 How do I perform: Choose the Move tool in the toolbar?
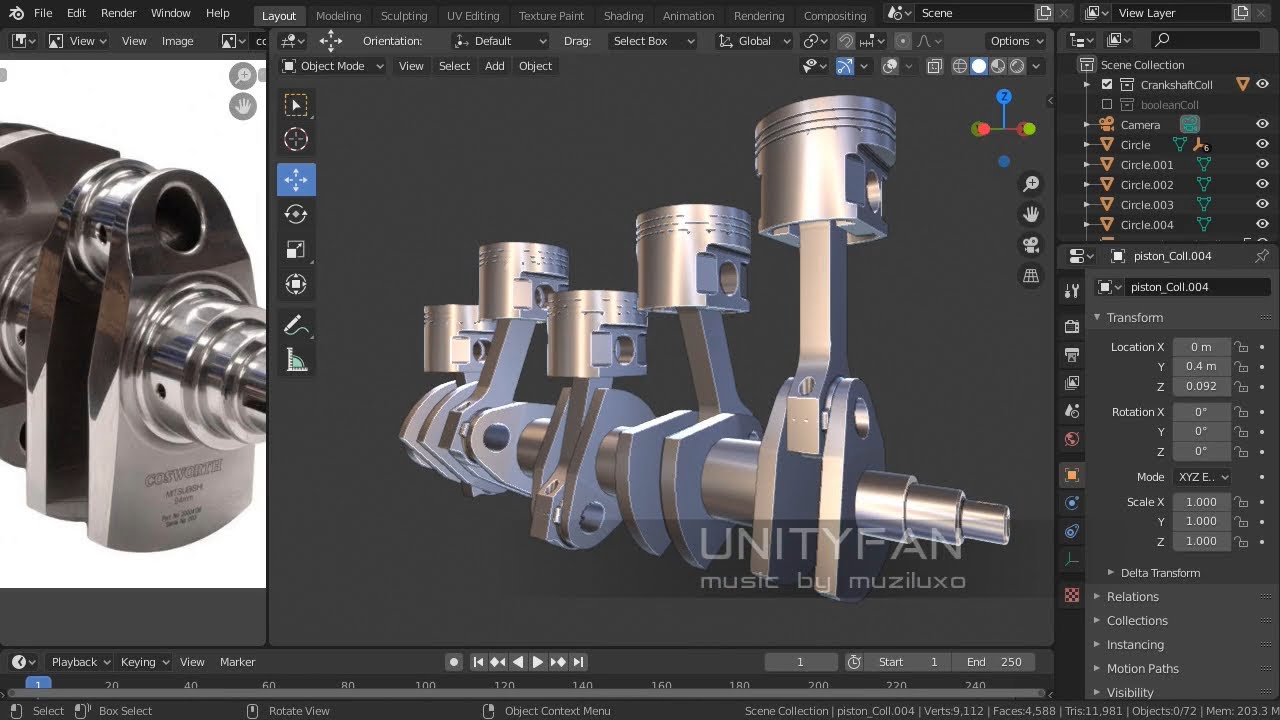(x=296, y=180)
